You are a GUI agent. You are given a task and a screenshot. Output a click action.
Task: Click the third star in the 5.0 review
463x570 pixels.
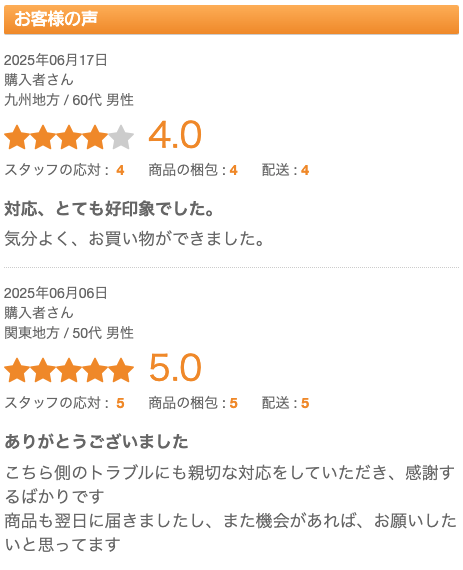pos(69,370)
